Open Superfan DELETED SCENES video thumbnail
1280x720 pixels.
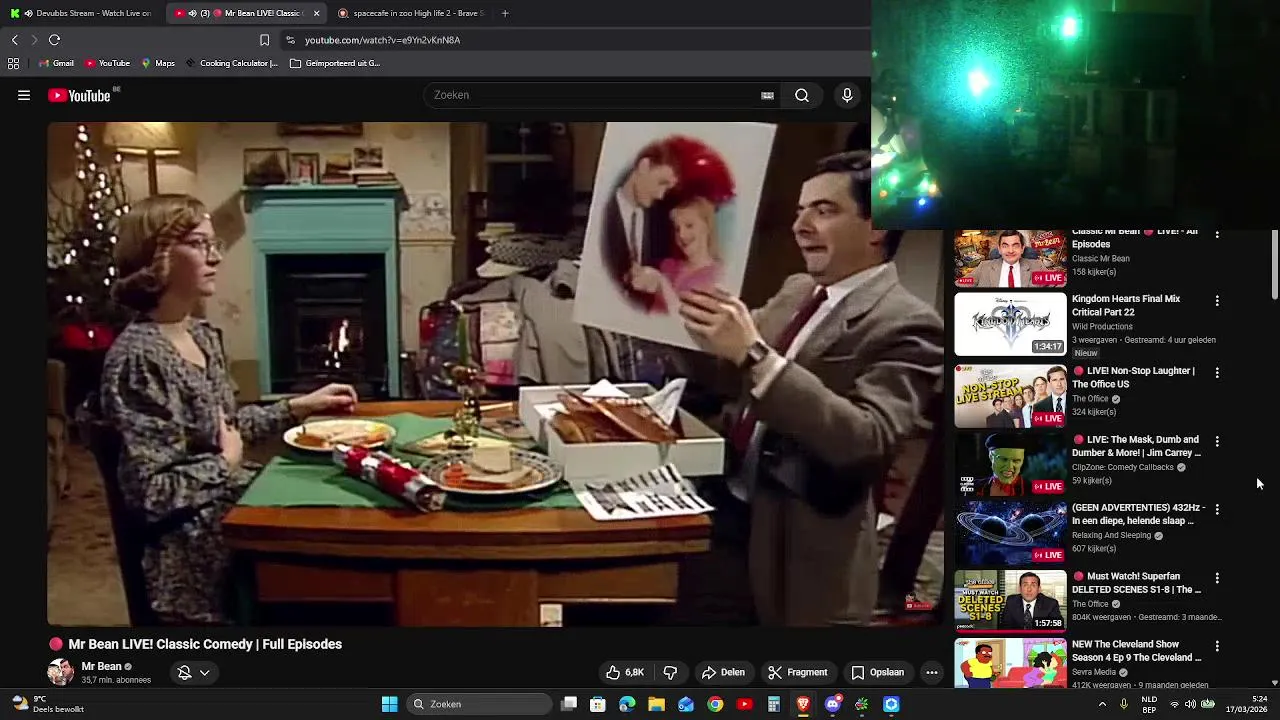tap(1010, 602)
